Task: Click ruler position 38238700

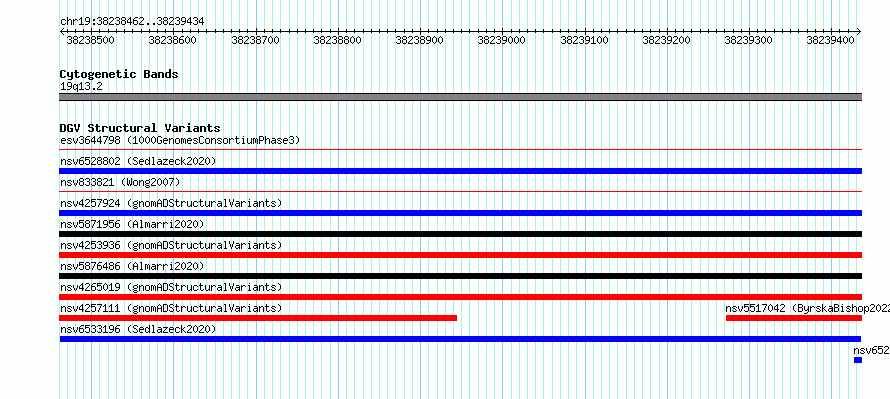Action: tap(256, 40)
